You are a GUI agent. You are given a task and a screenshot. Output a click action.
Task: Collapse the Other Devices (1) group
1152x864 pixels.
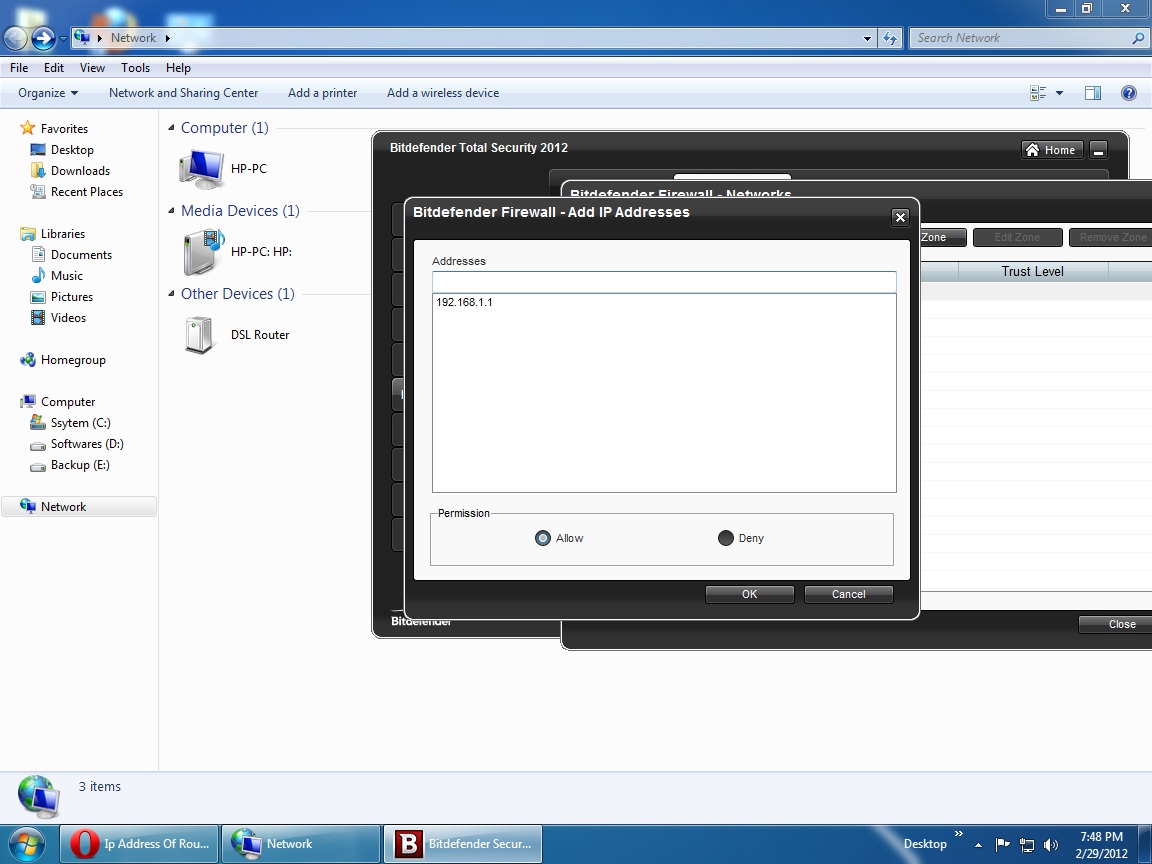click(x=171, y=294)
